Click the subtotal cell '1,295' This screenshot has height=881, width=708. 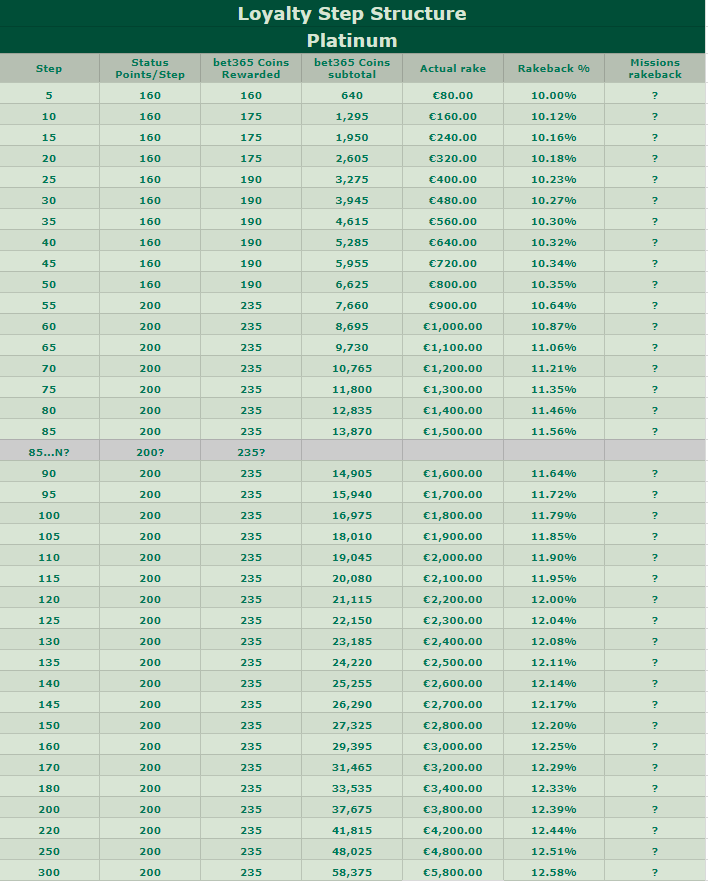[352, 116]
